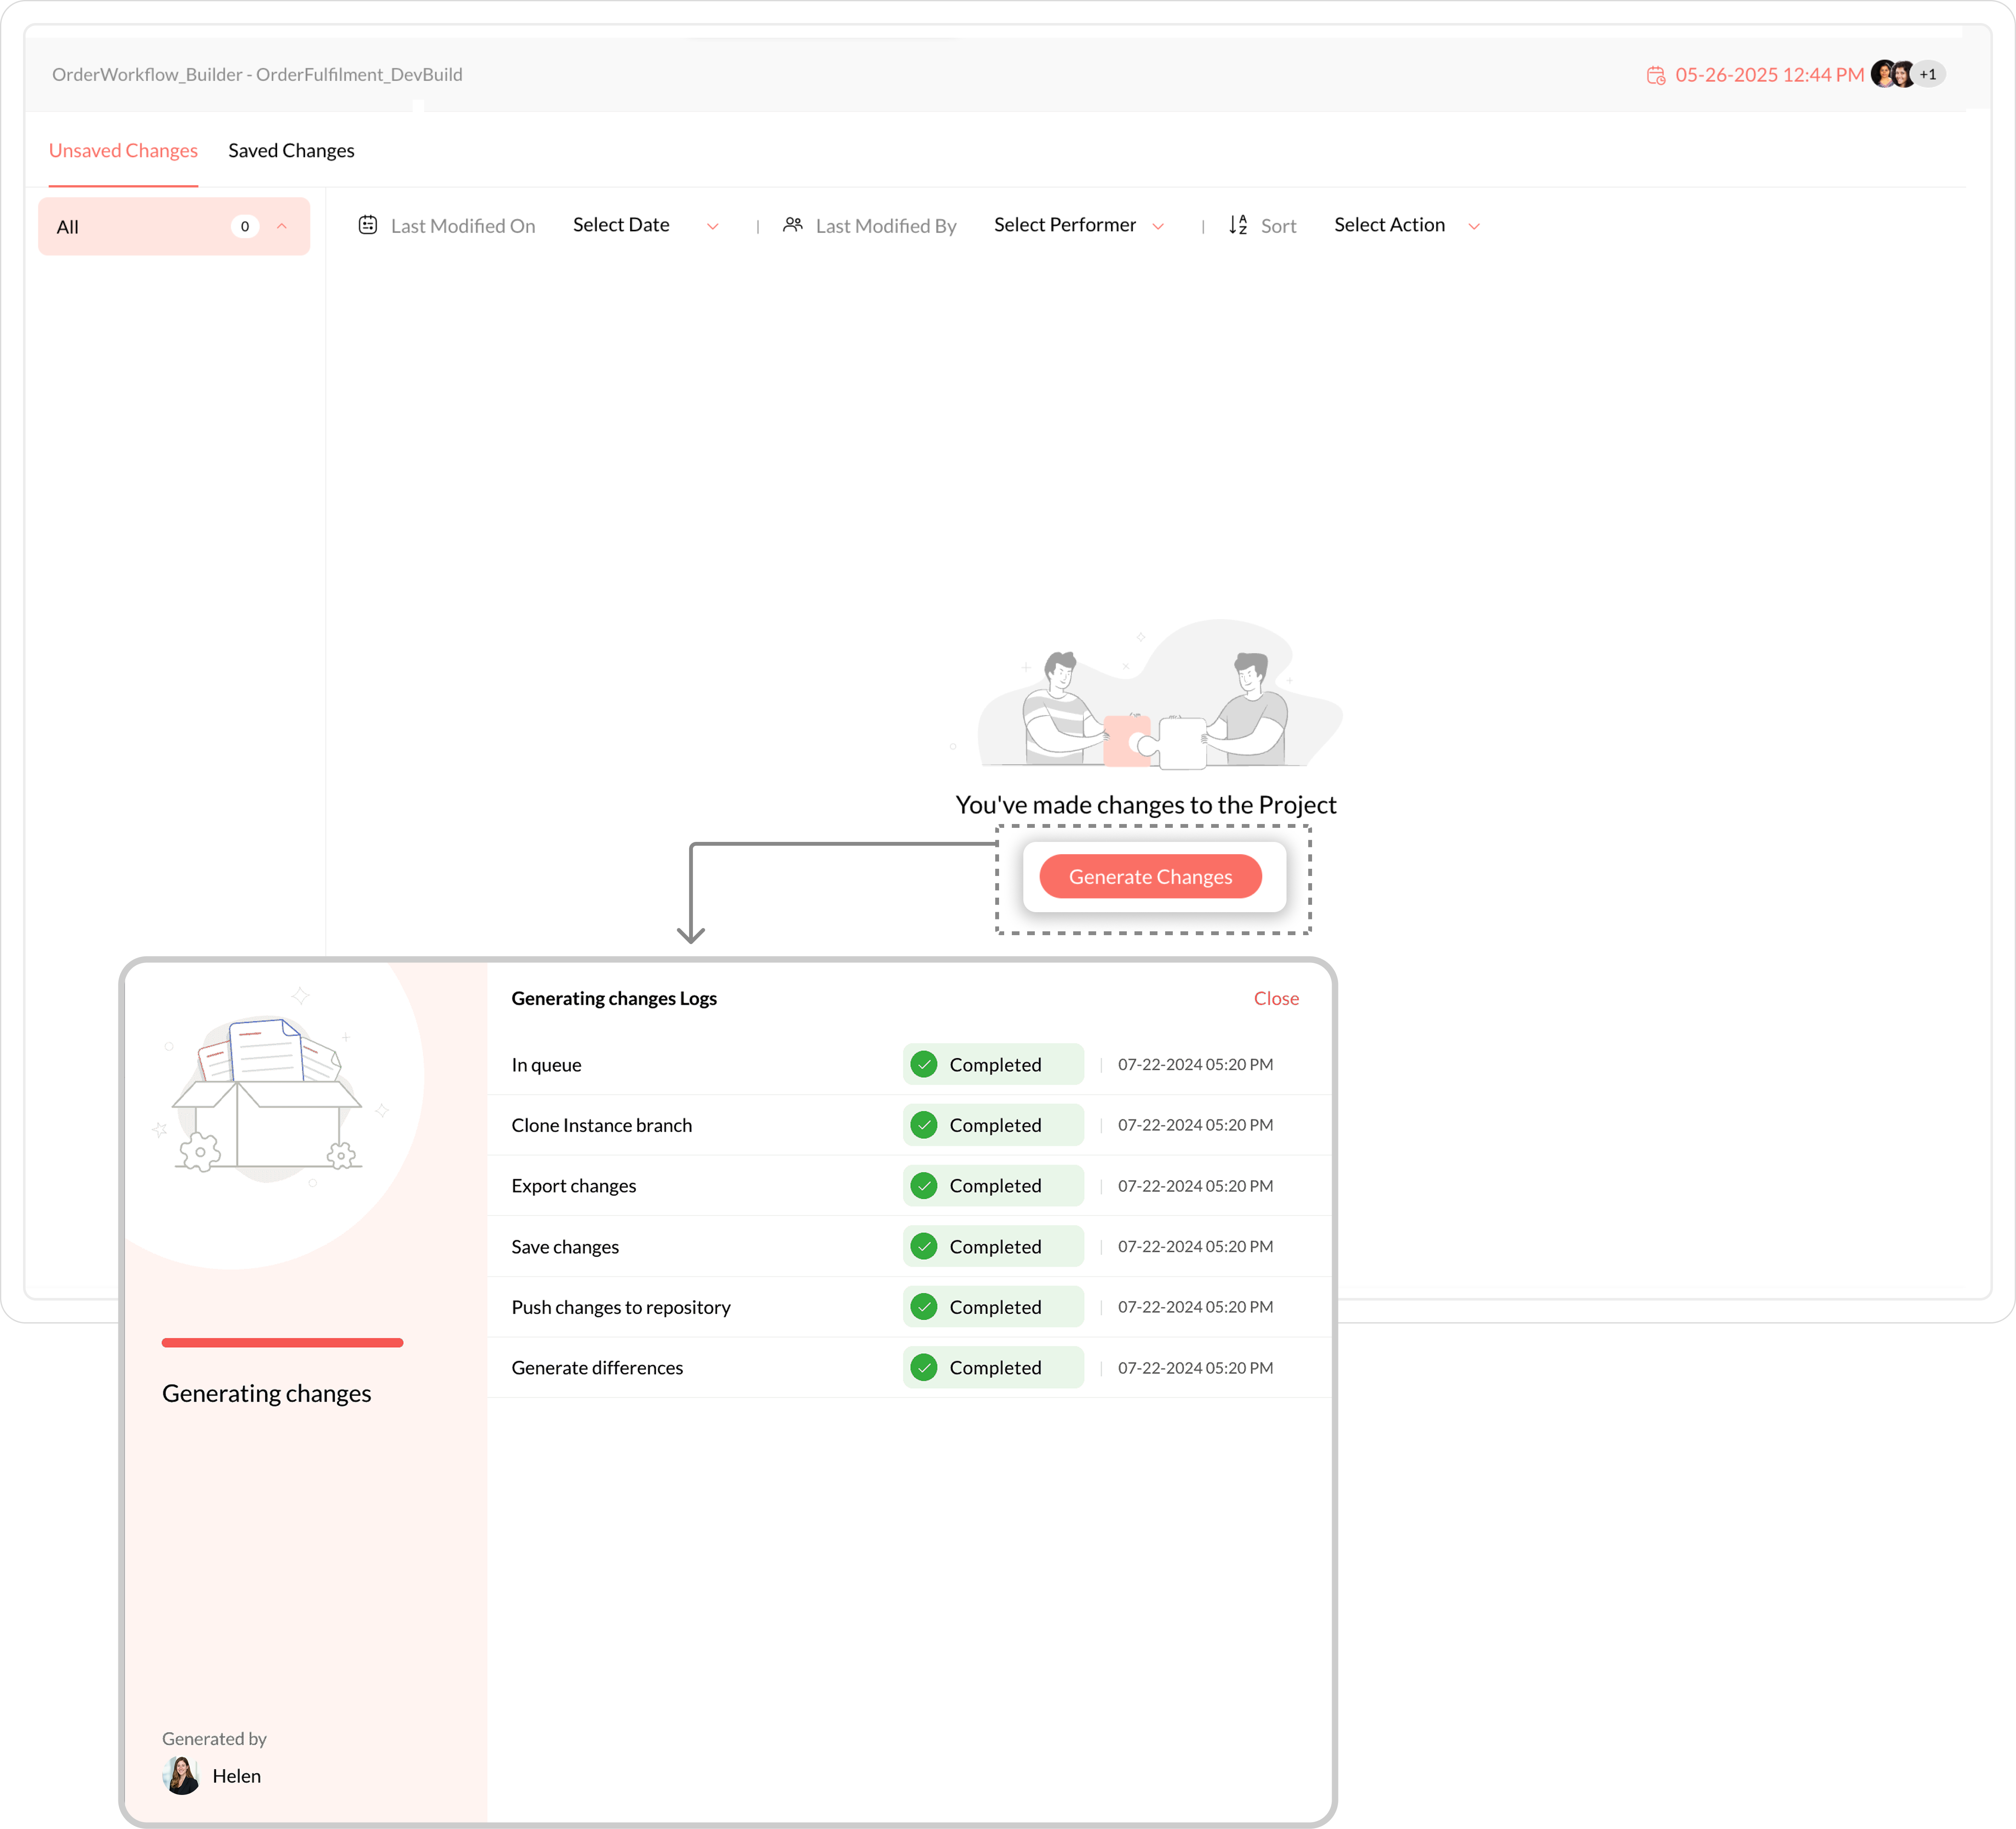The width and height of the screenshot is (2016, 1829).
Task: Select the Unsaved Changes tab
Action: click(123, 150)
